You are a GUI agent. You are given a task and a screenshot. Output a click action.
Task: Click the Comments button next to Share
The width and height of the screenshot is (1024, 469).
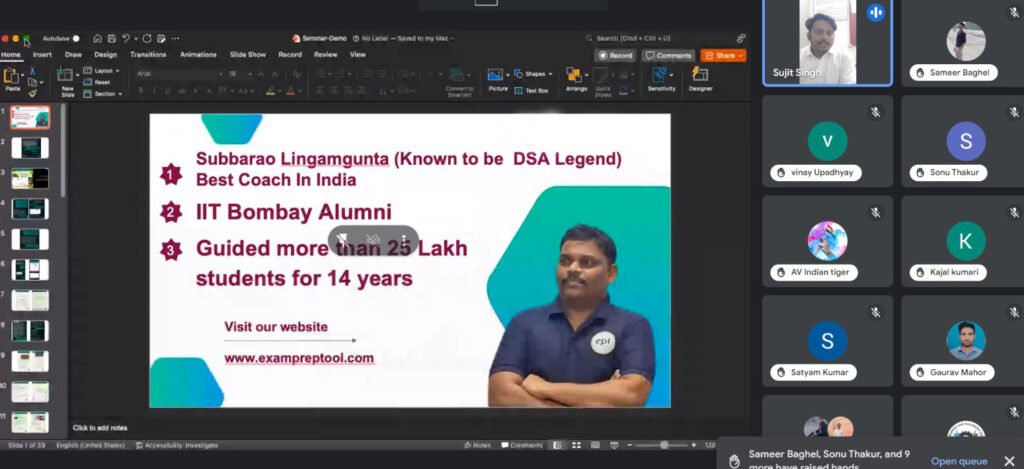tap(668, 56)
